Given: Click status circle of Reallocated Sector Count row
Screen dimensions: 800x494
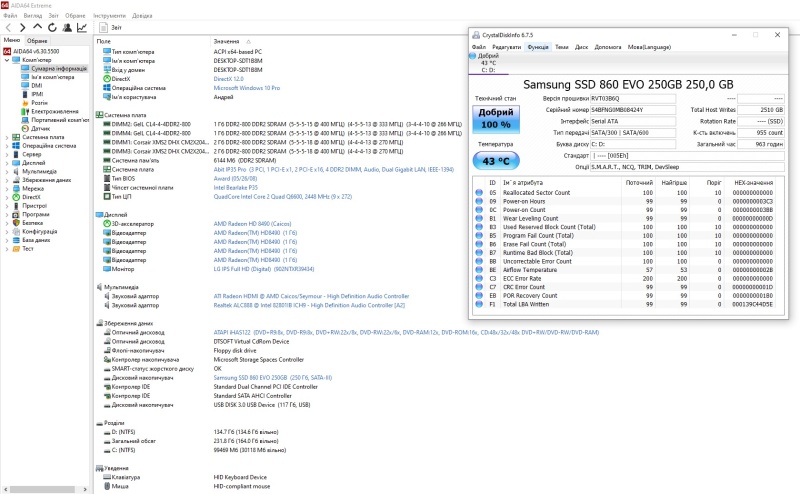Looking at the screenshot, I should (x=479, y=192).
